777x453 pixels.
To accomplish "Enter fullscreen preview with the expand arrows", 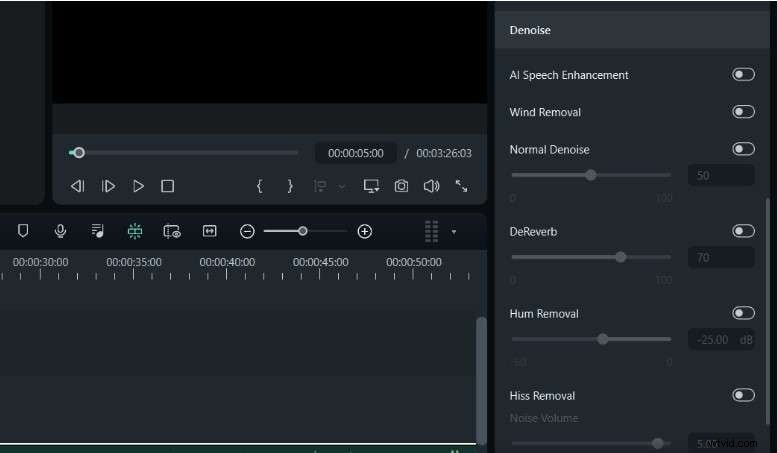I will 461,186.
